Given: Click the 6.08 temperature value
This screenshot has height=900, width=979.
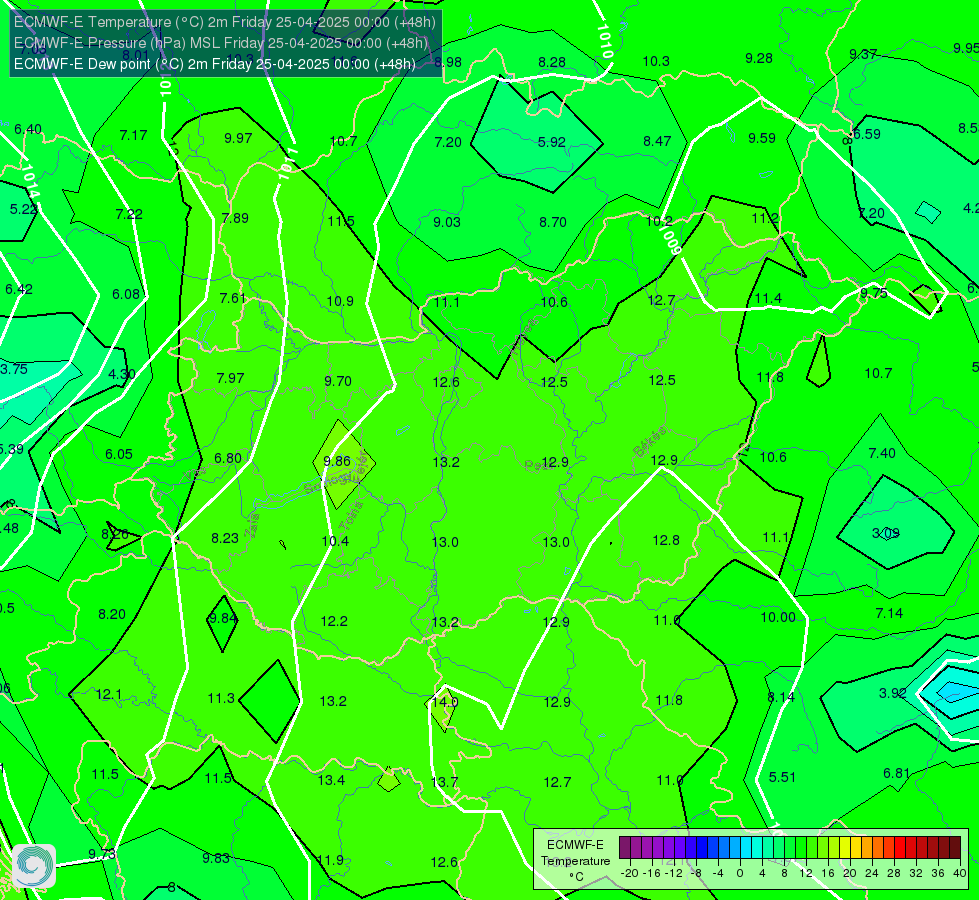Looking at the screenshot, I should 125,294.
